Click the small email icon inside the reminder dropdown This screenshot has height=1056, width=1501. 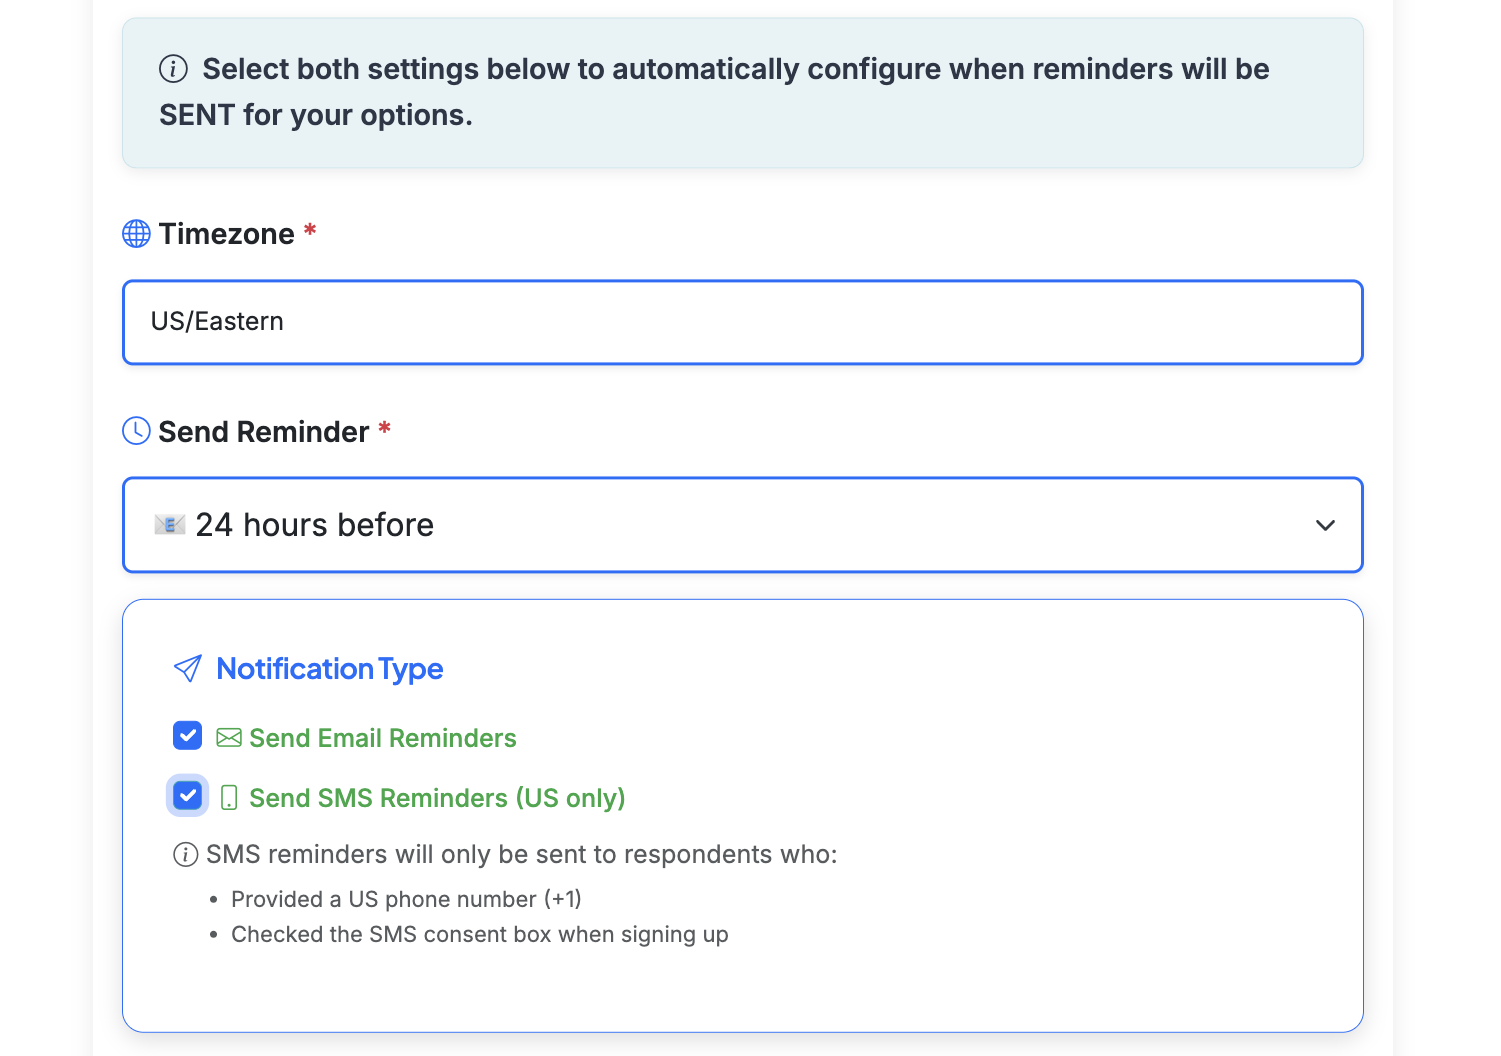click(x=170, y=524)
